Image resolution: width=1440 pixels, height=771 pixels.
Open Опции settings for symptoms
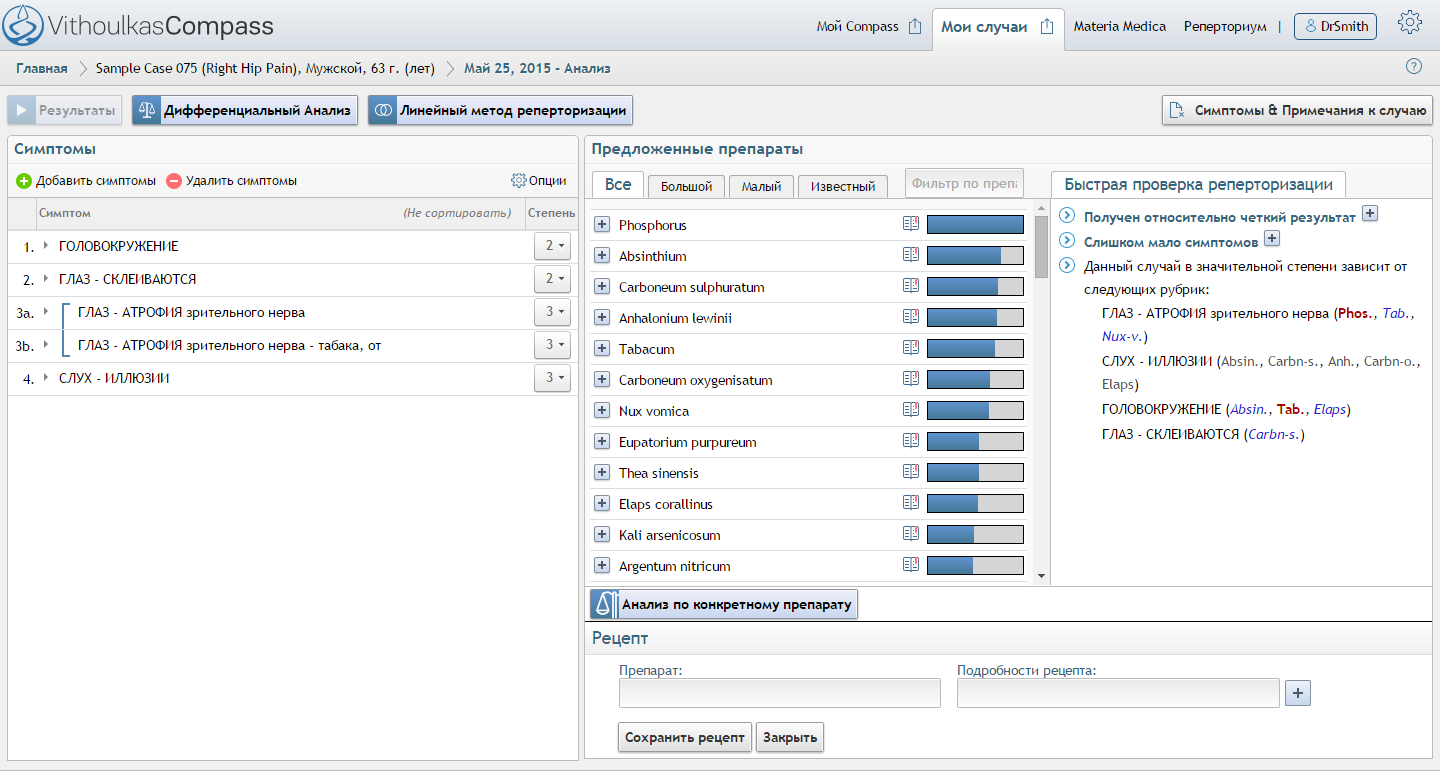[x=539, y=181]
